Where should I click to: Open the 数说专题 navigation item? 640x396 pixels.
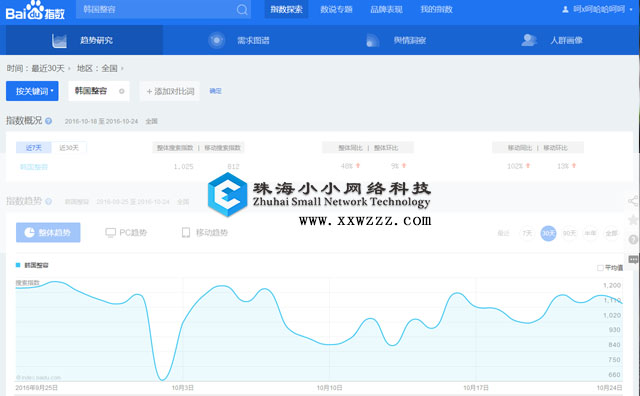336,9
